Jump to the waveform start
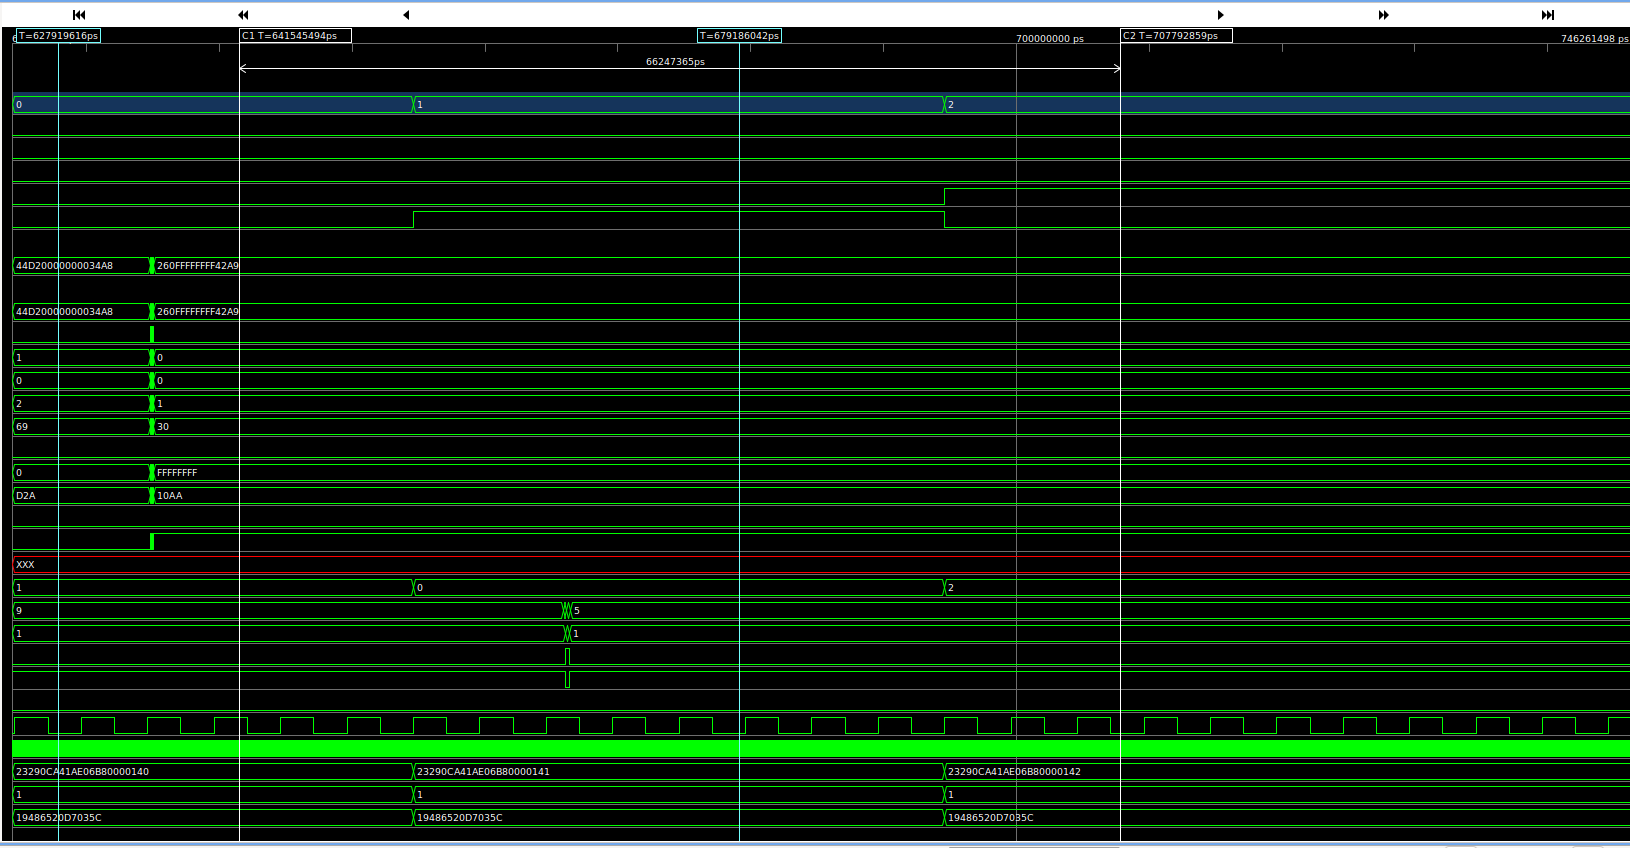Image resolution: width=1630 pixels, height=848 pixels. point(79,15)
